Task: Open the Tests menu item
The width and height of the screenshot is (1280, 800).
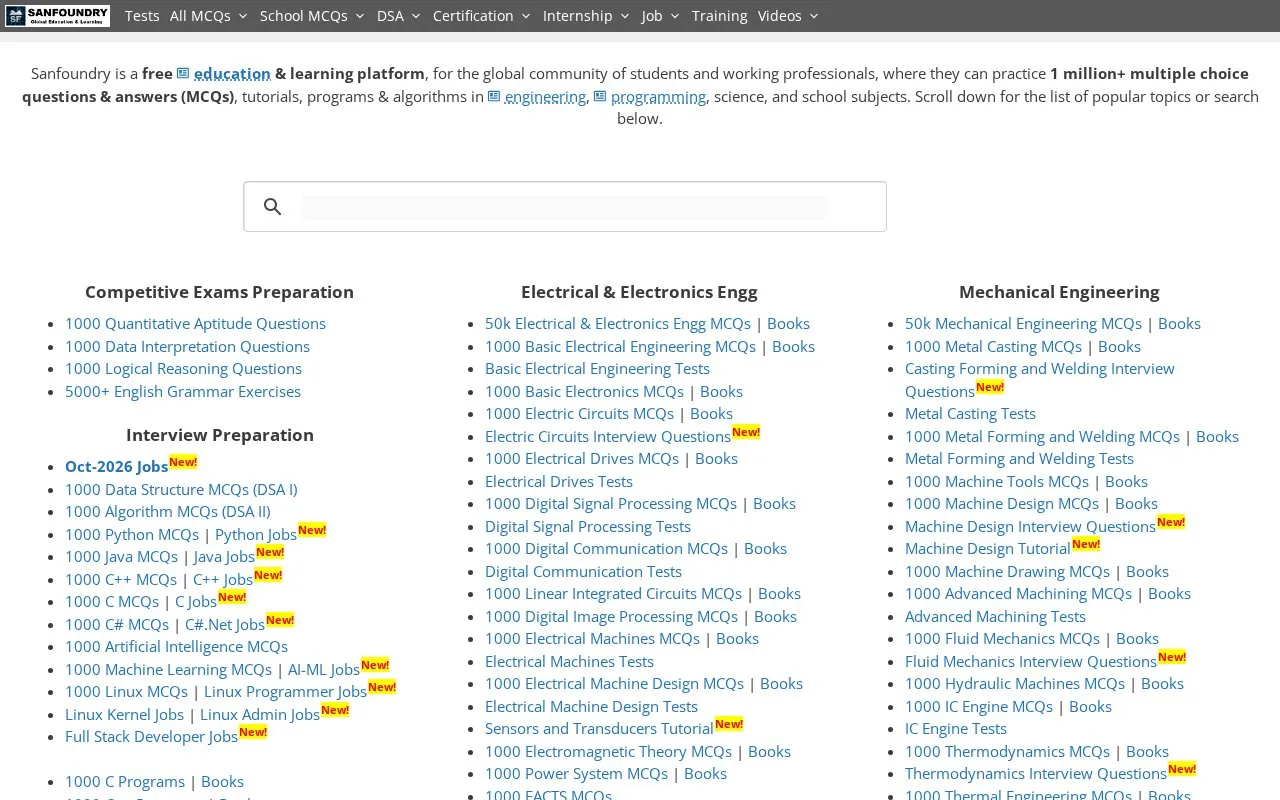Action: pos(142,16)
